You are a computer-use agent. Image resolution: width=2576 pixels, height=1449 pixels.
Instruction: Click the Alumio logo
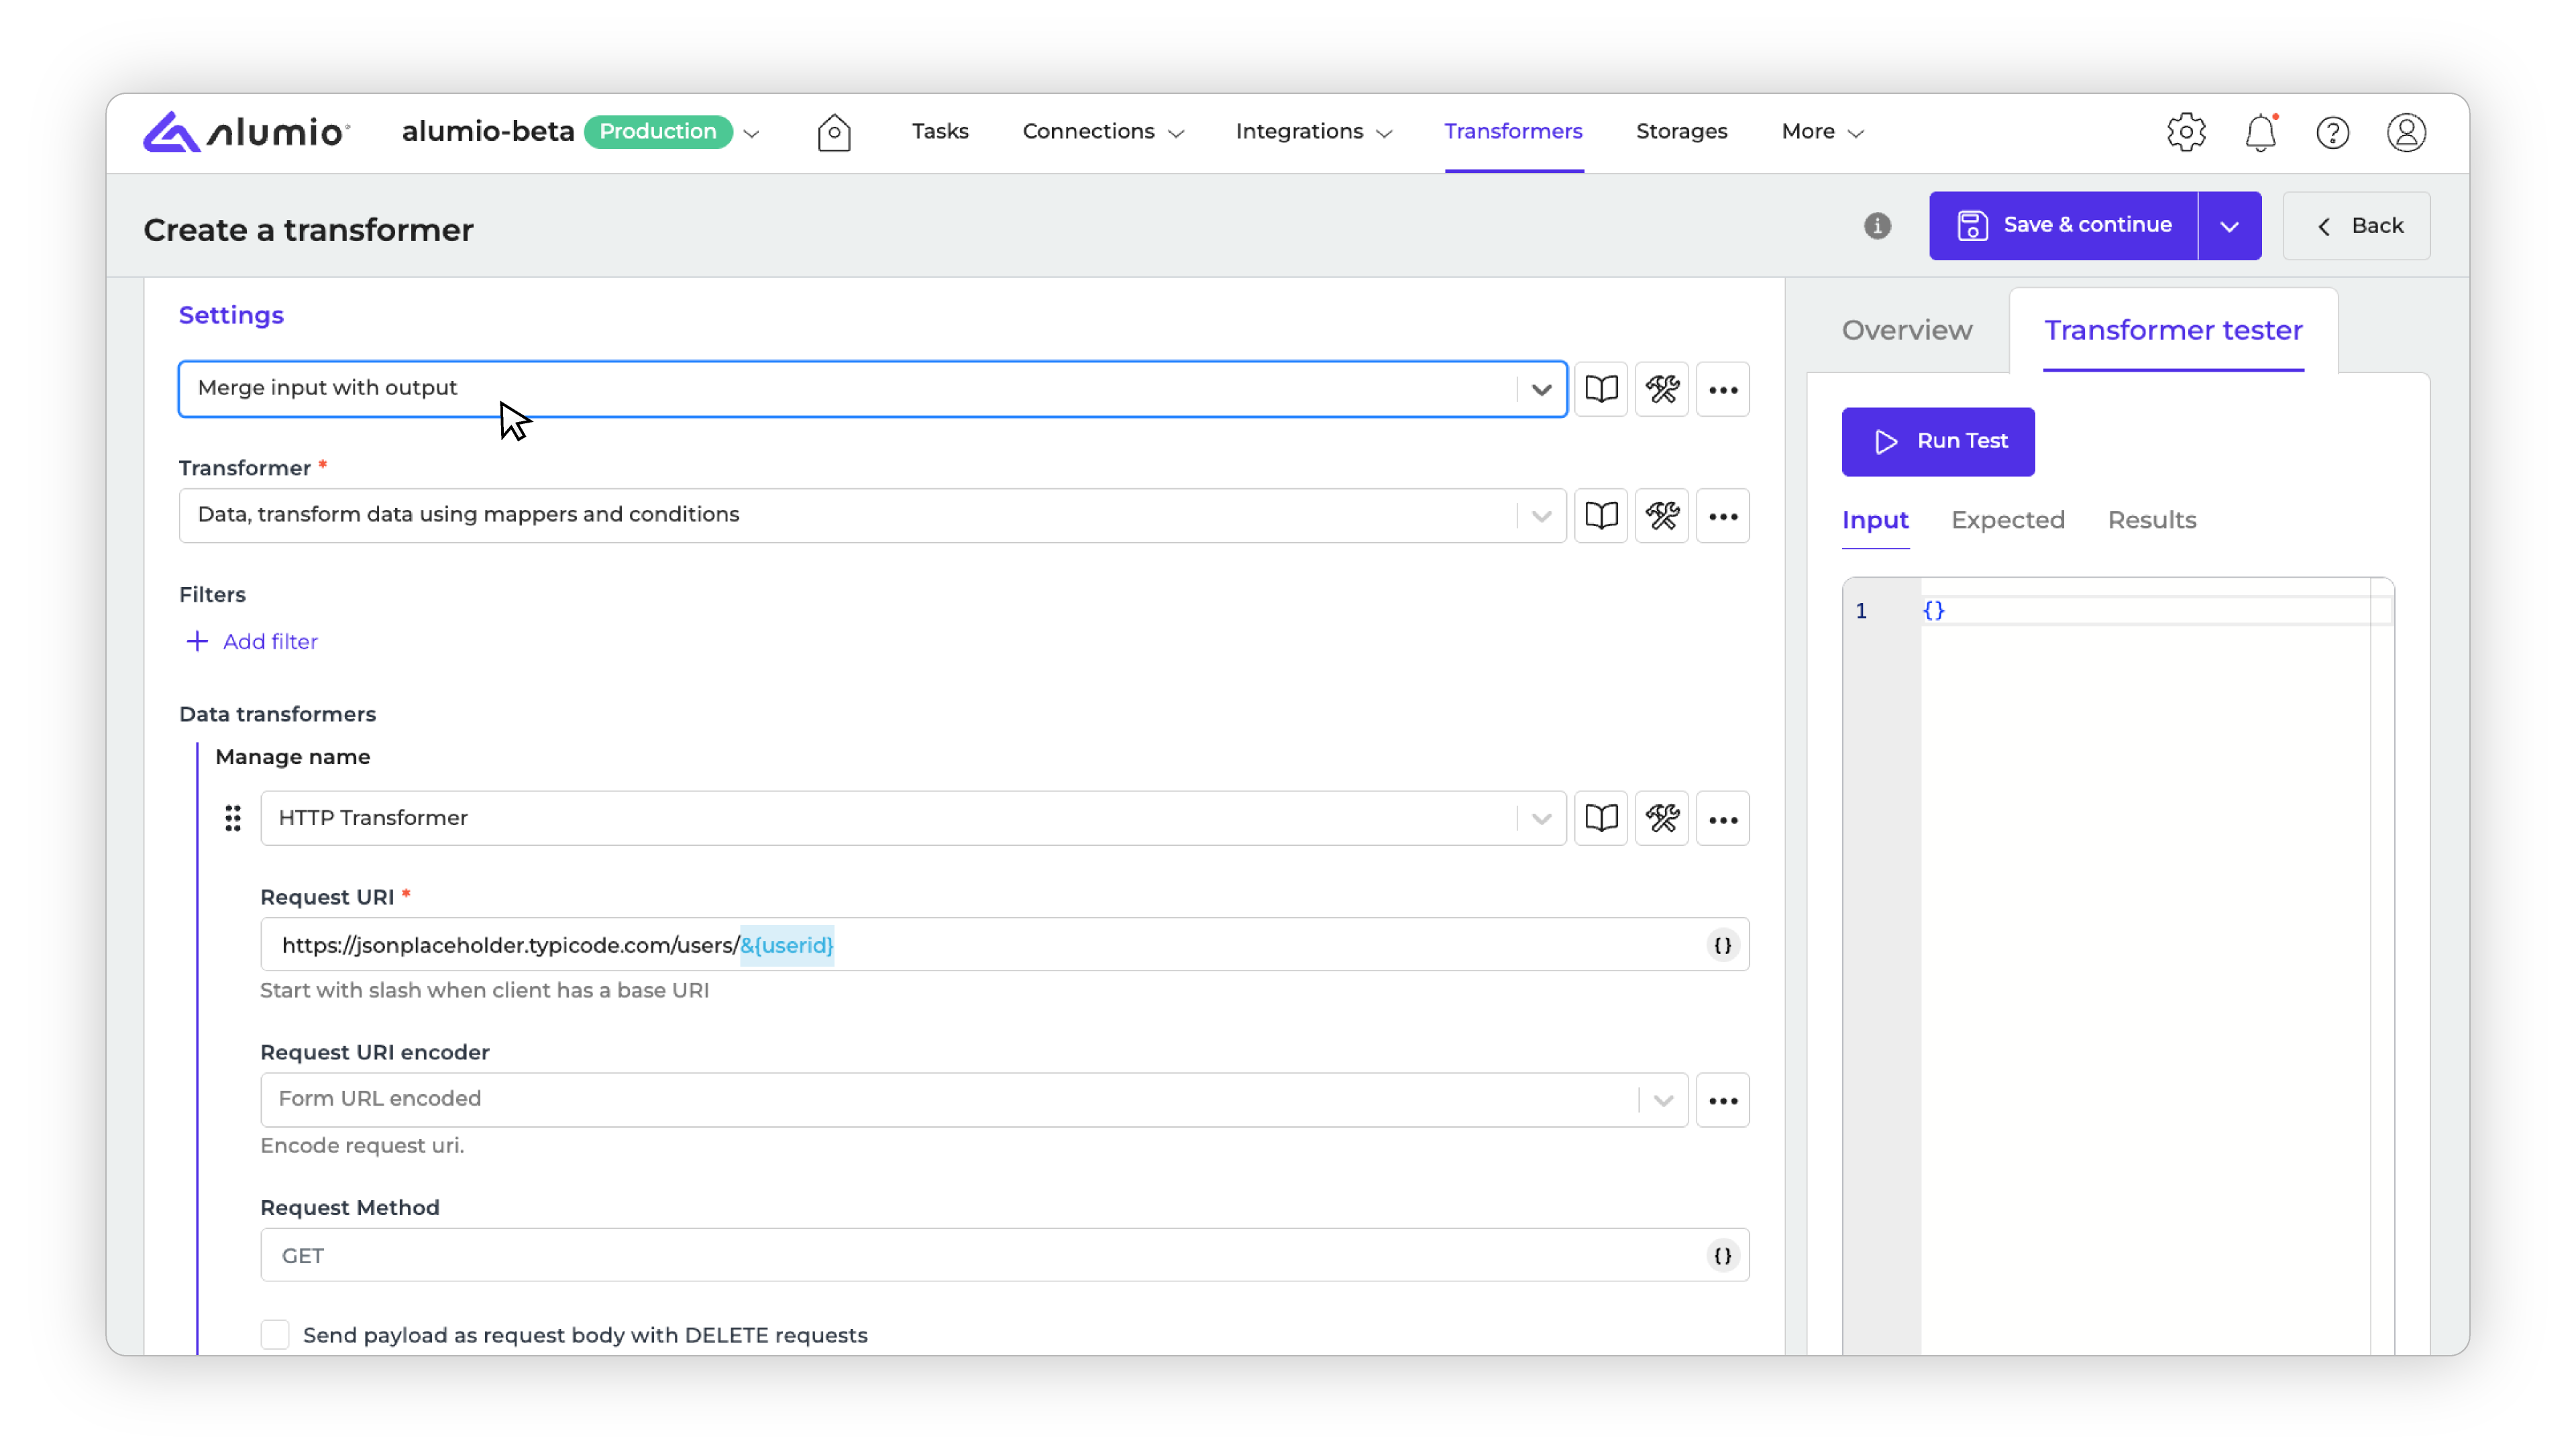point(246,132)
